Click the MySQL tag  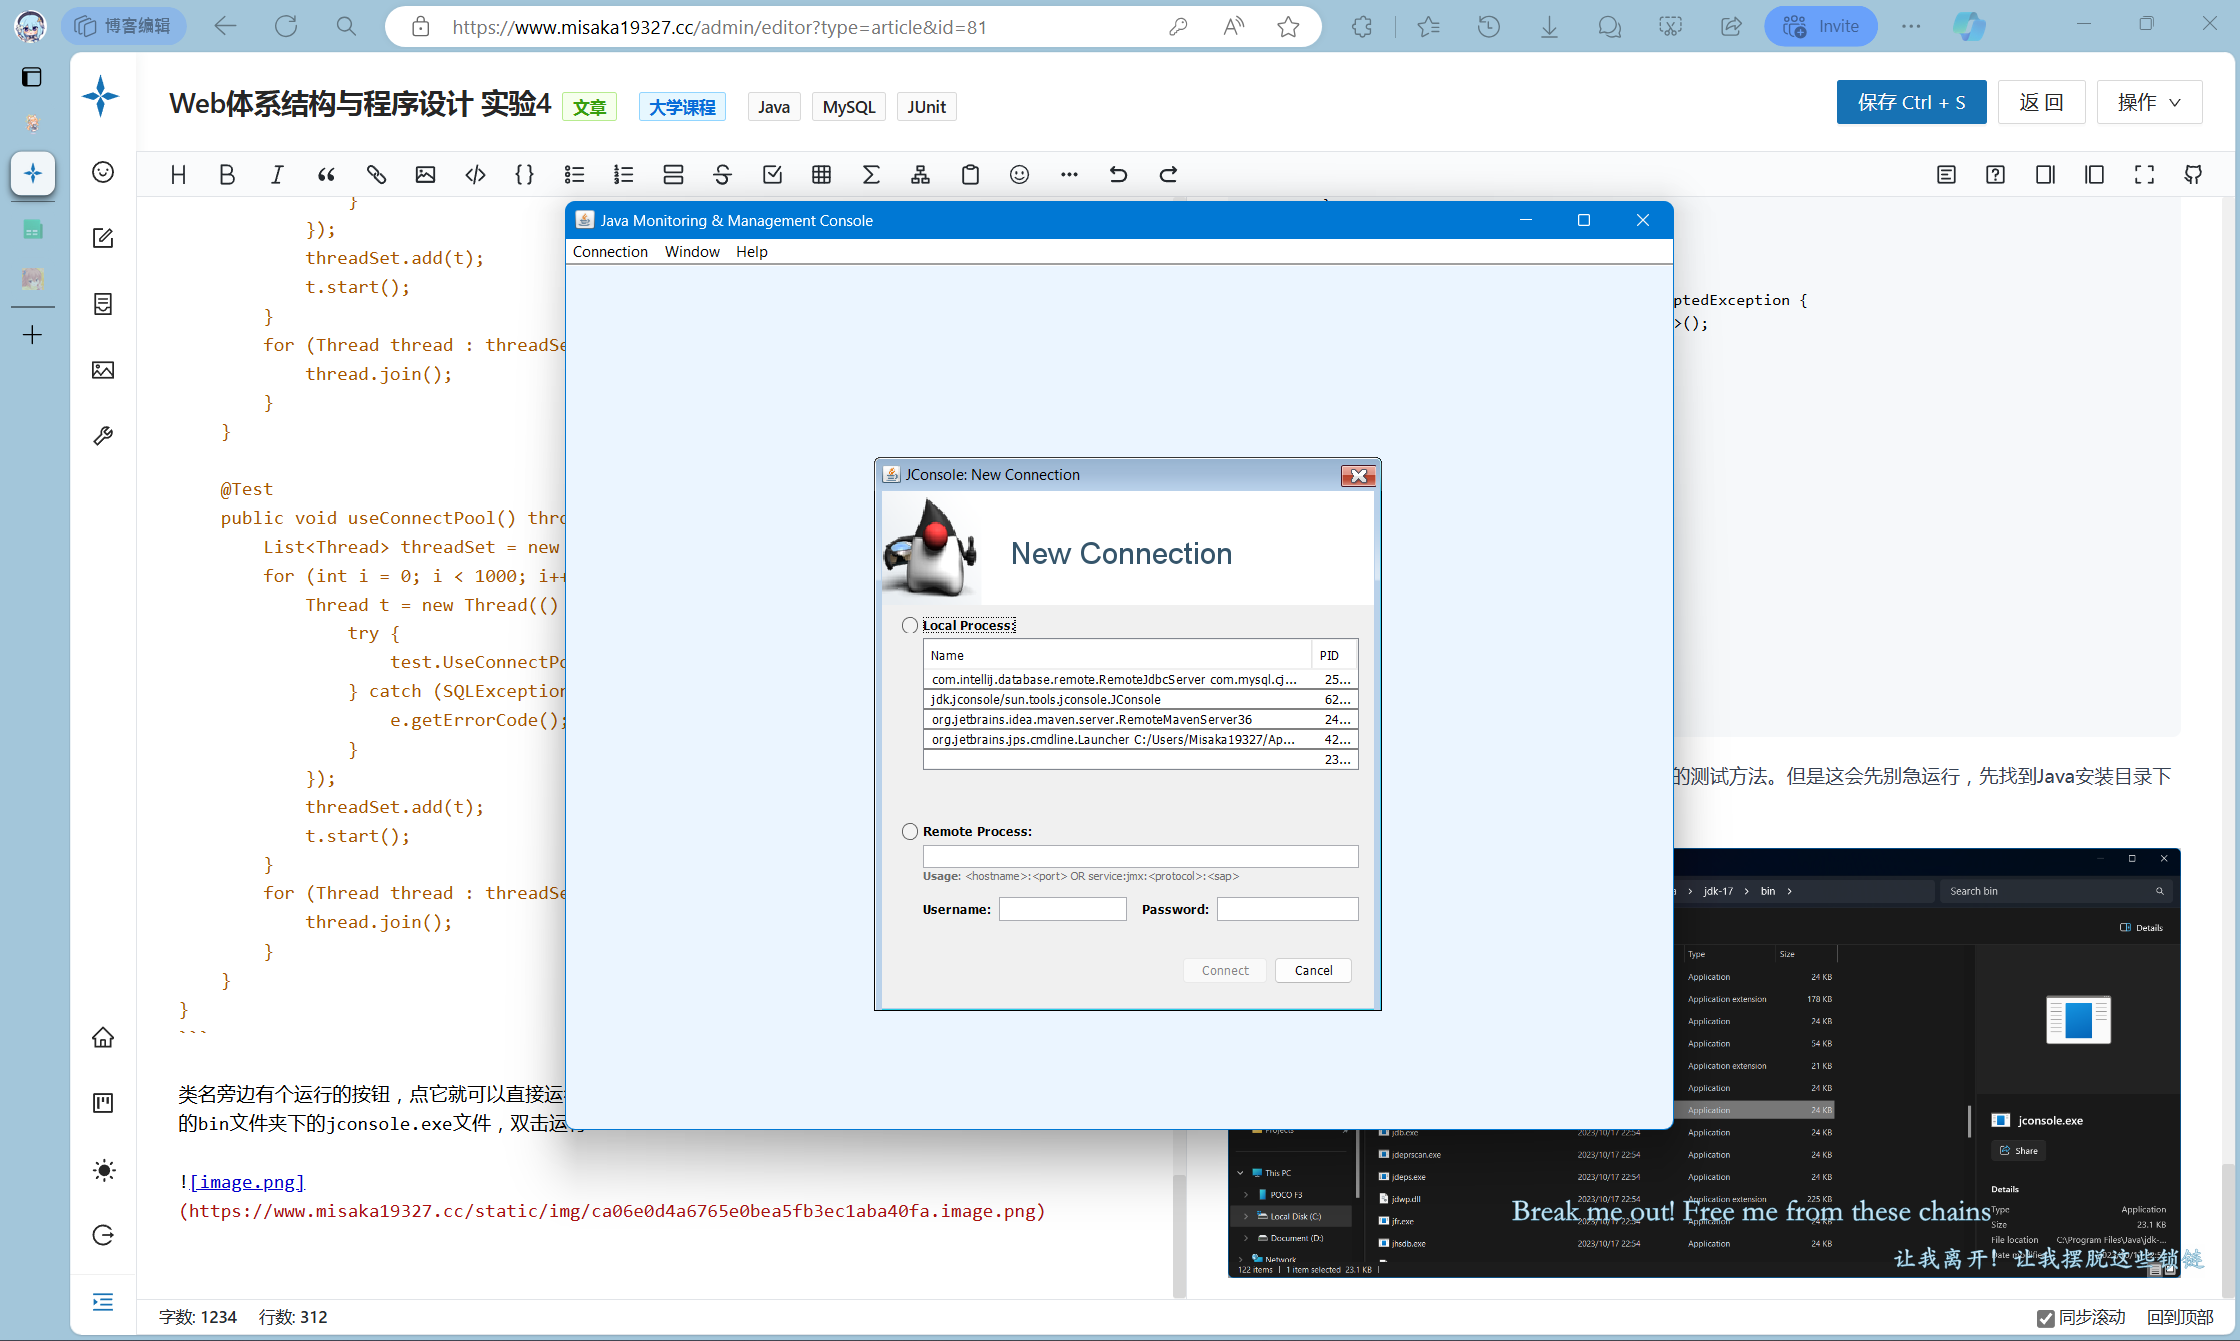pos(849,107)
